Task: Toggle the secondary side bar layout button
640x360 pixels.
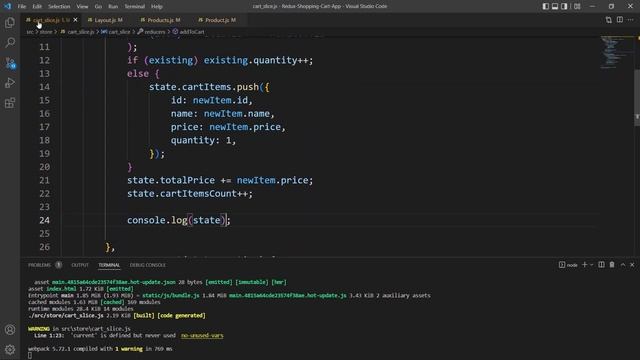Action: click(564, 6)
